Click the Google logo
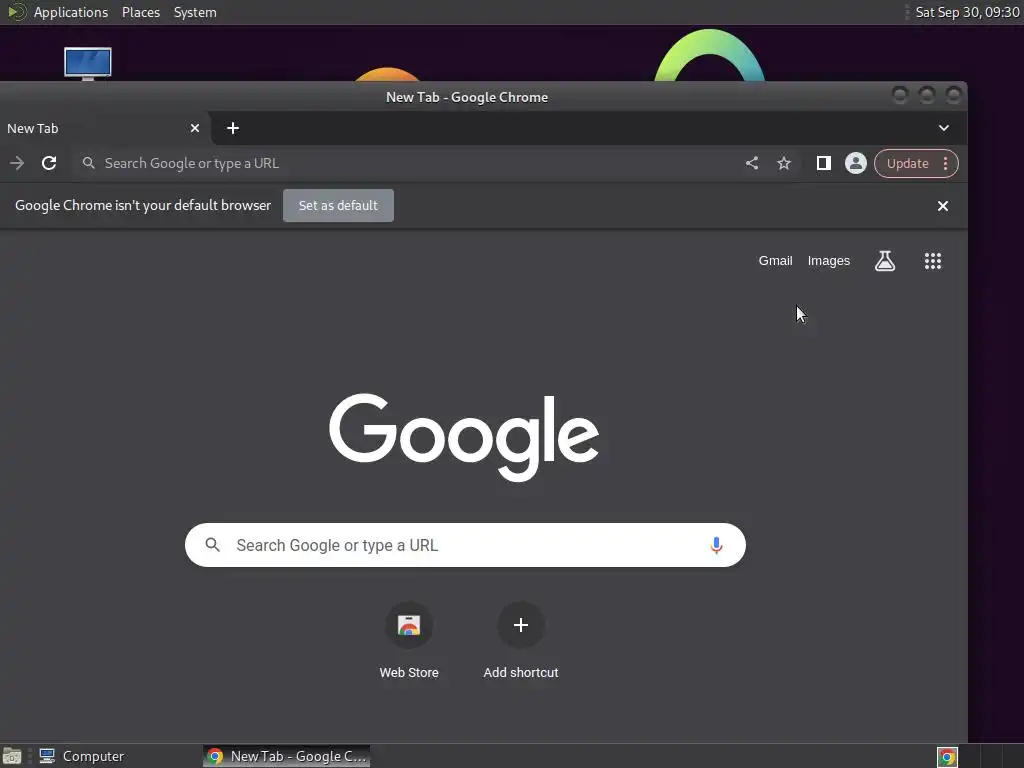Screen dimensions: 1024x768 pos(464,436)
